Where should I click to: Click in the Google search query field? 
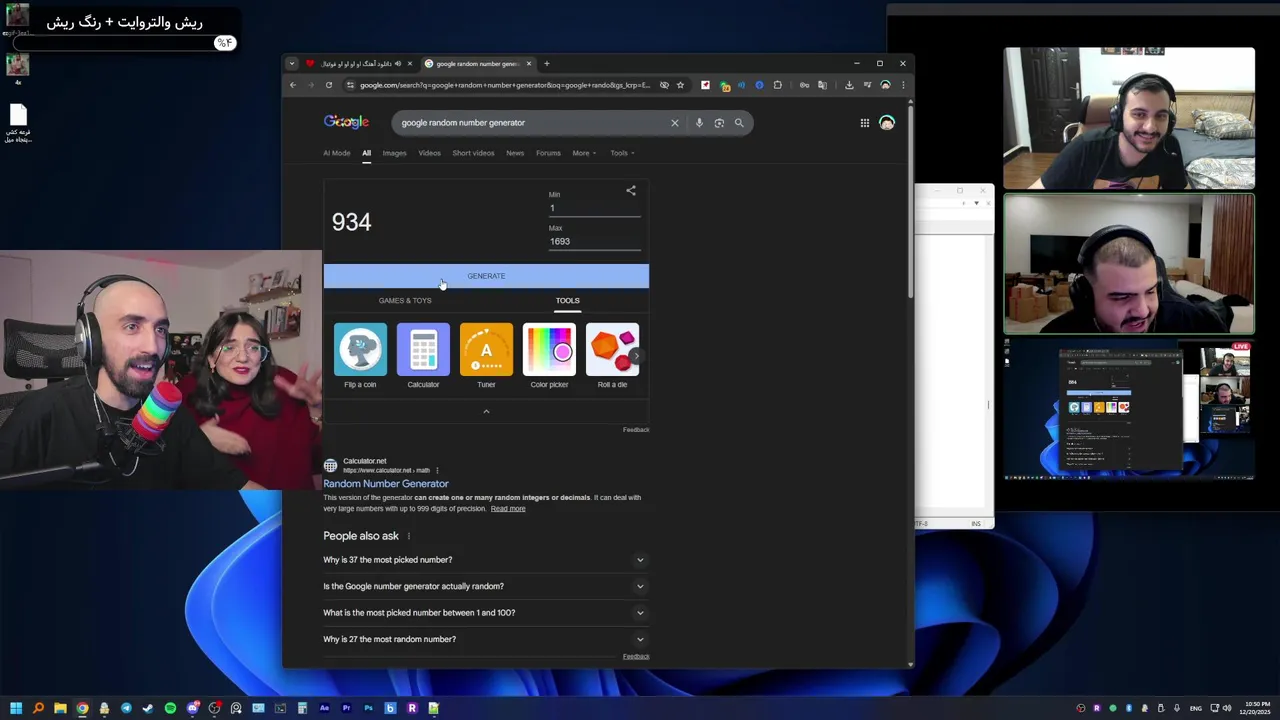coord(530,123)
